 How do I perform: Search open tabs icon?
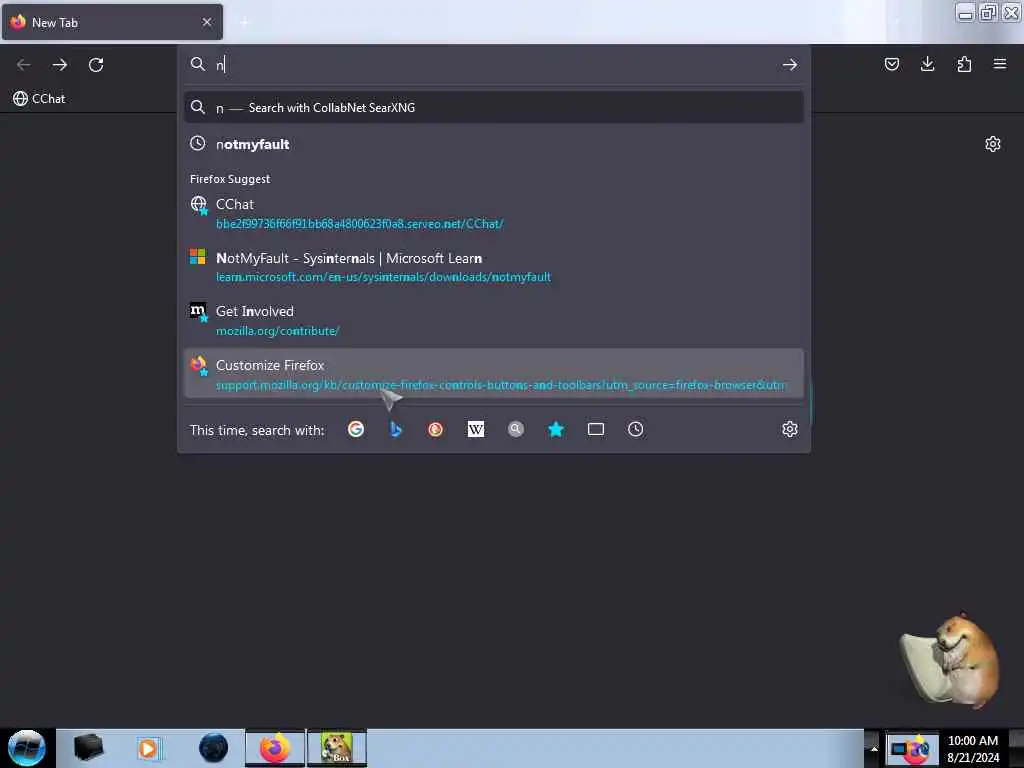596,429
